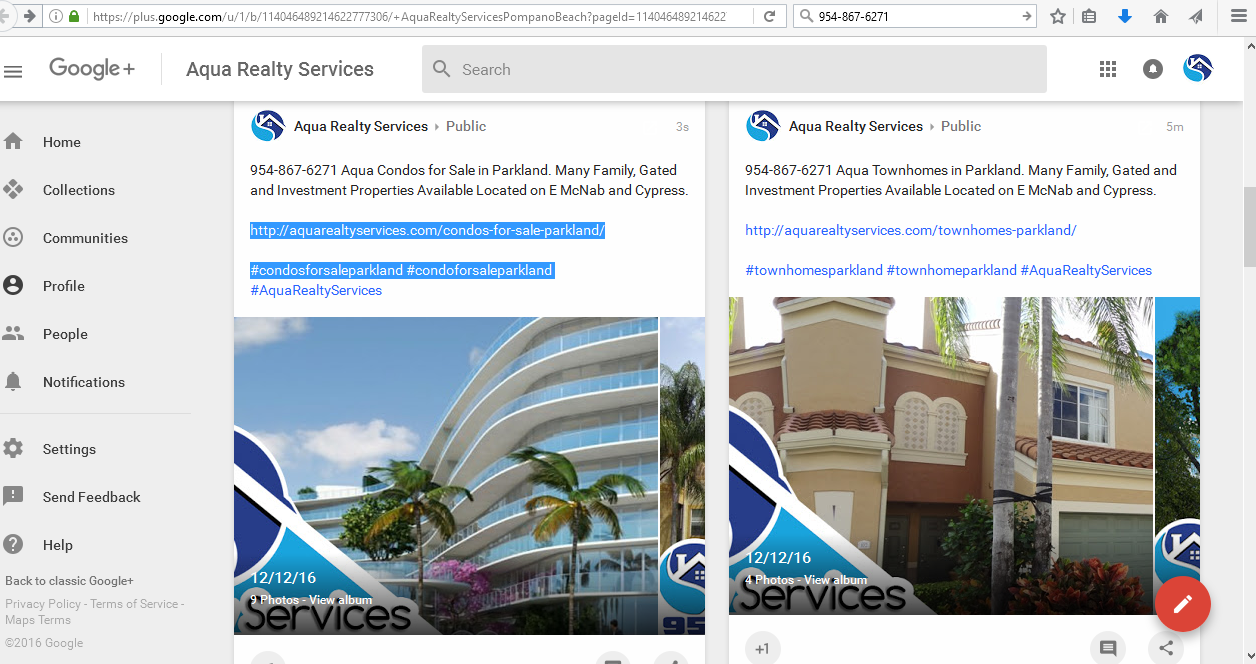
Task: Click the #townhomesparkland hashtag
Action: coord(813,270)
